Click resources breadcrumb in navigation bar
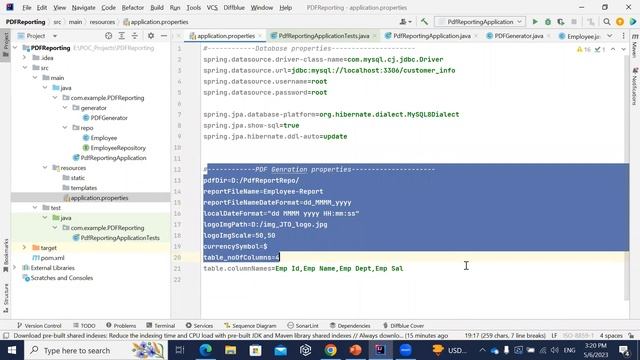 click(x=102, y=22)
